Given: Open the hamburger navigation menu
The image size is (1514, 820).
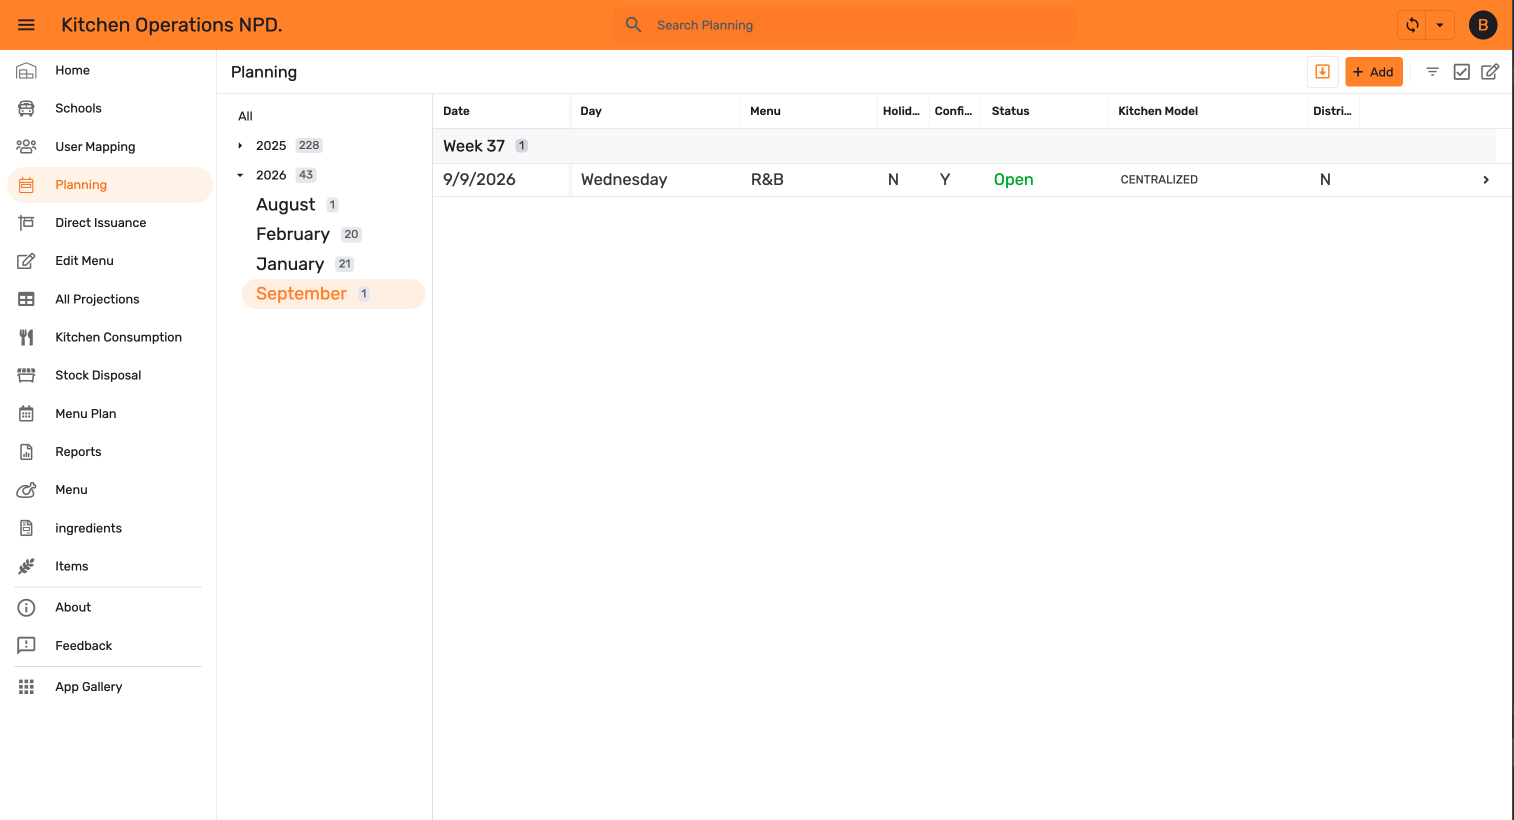Looking at the screenshot, I should pos(27,25).
